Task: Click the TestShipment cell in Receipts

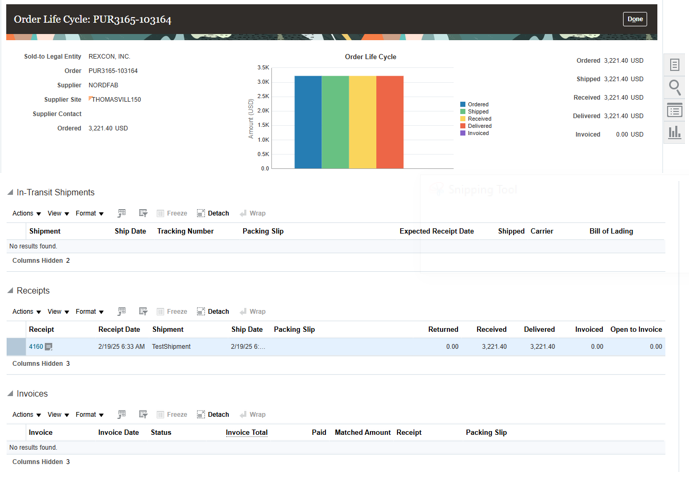Action: pyautogui.click(x=171, y=347)
